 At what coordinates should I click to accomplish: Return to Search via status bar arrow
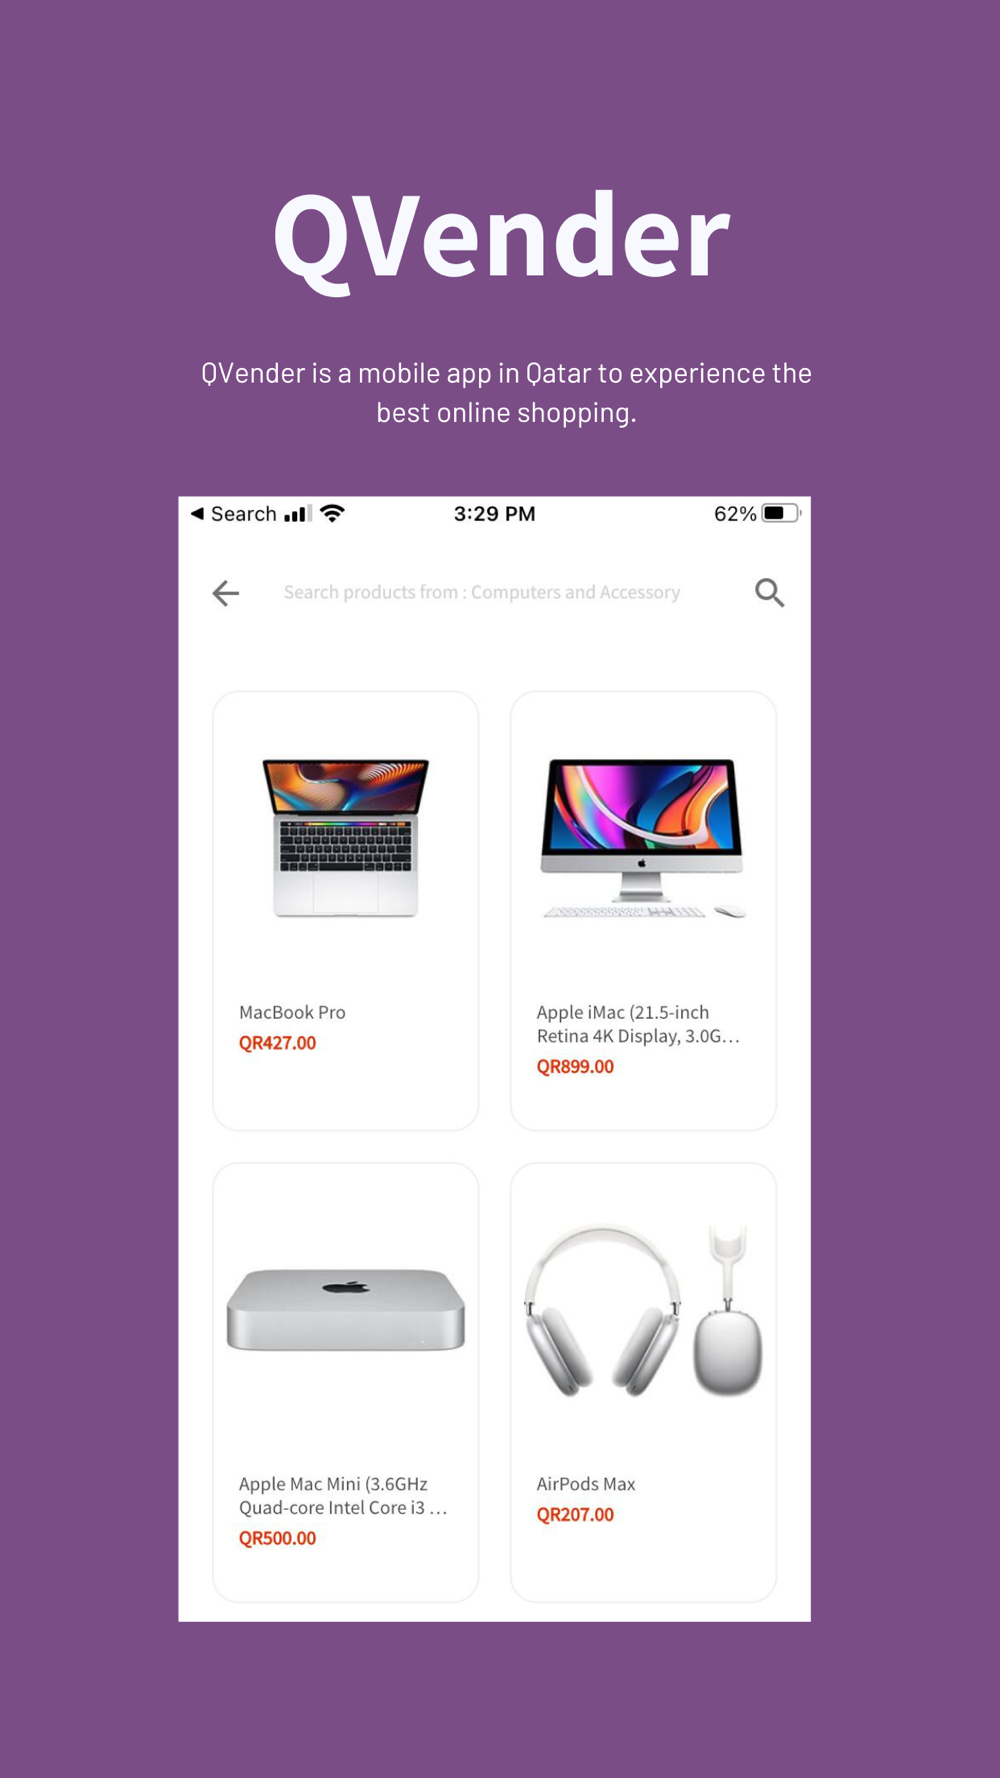(233, 514)
